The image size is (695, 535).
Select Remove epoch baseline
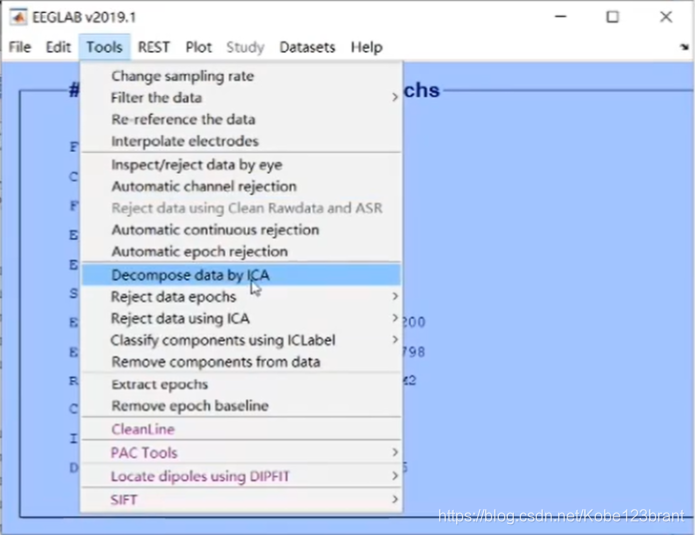point(242,406)
